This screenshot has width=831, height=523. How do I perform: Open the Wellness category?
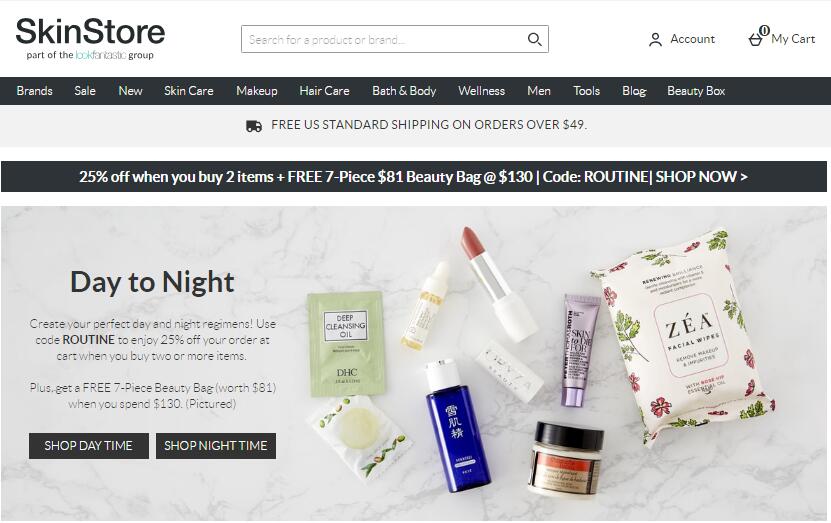(481, 91)
